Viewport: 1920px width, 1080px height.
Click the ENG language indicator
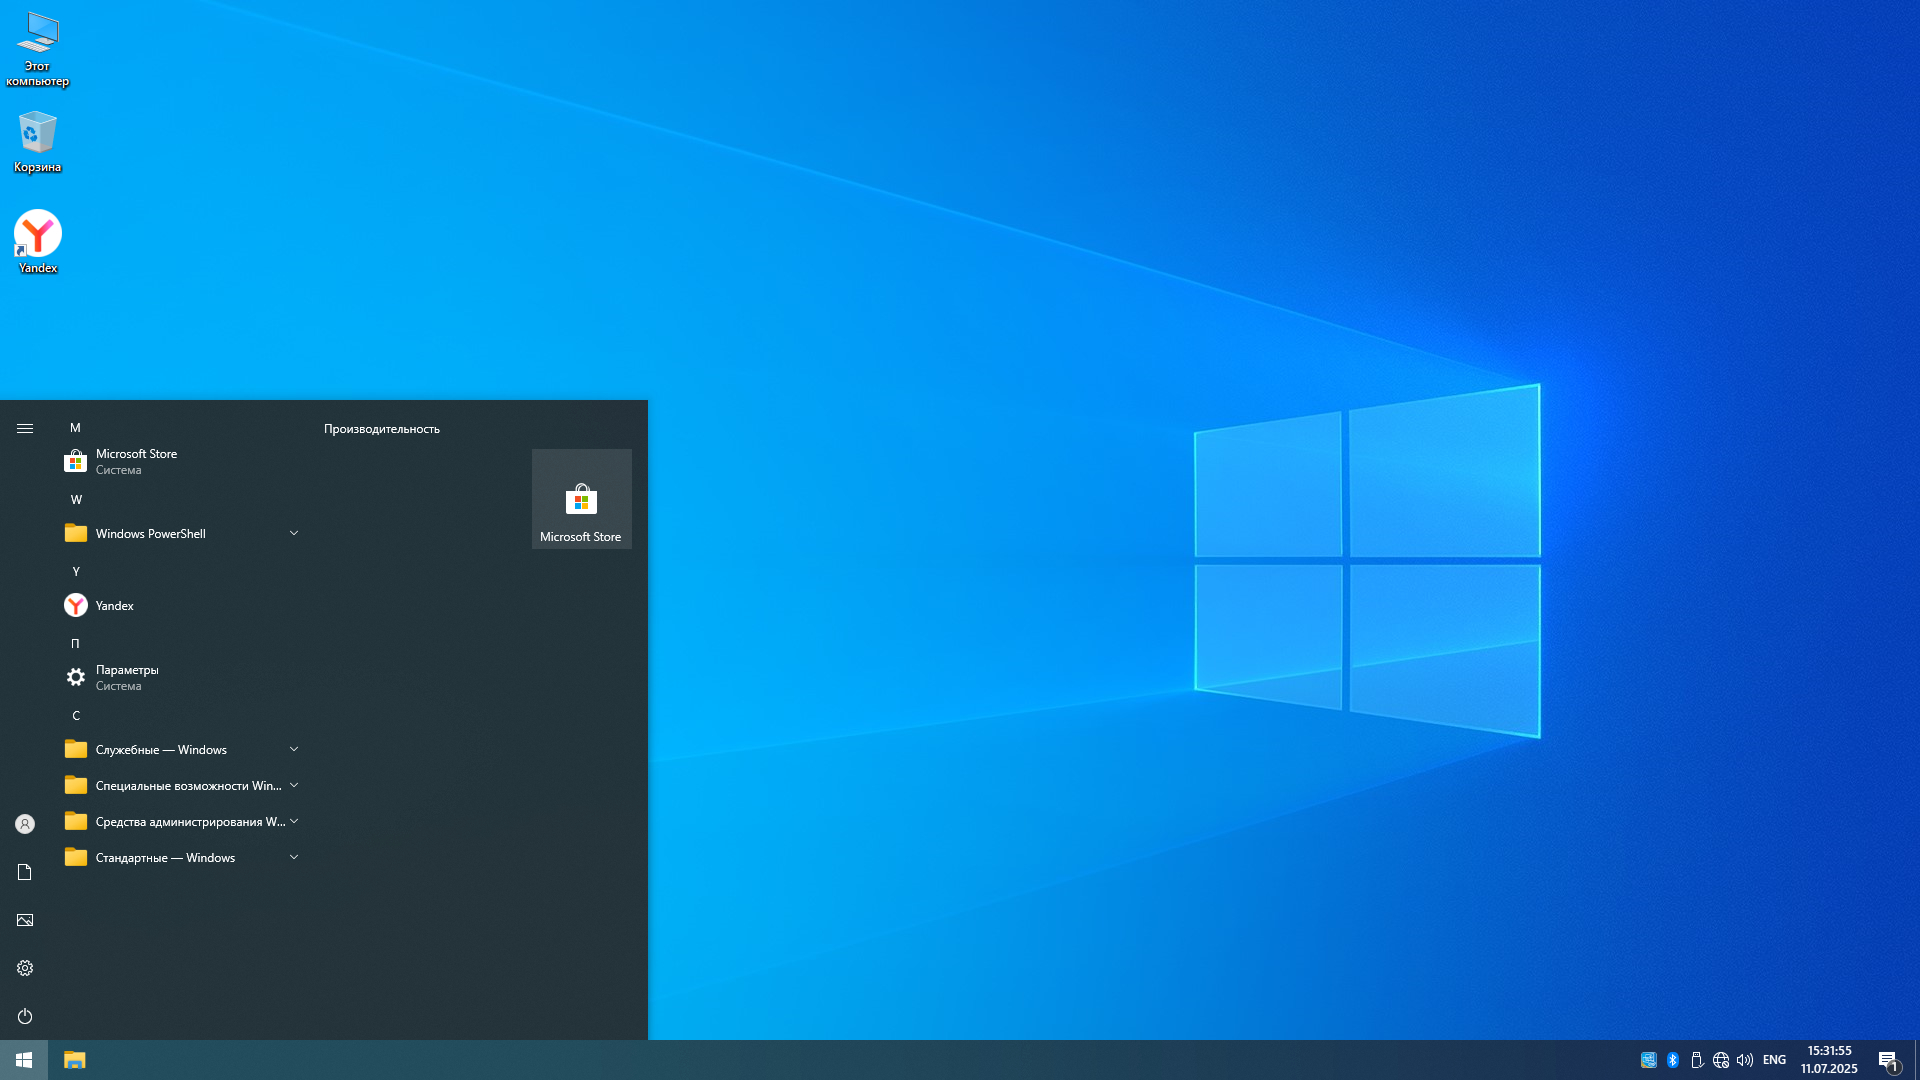coord(1774,1060)
